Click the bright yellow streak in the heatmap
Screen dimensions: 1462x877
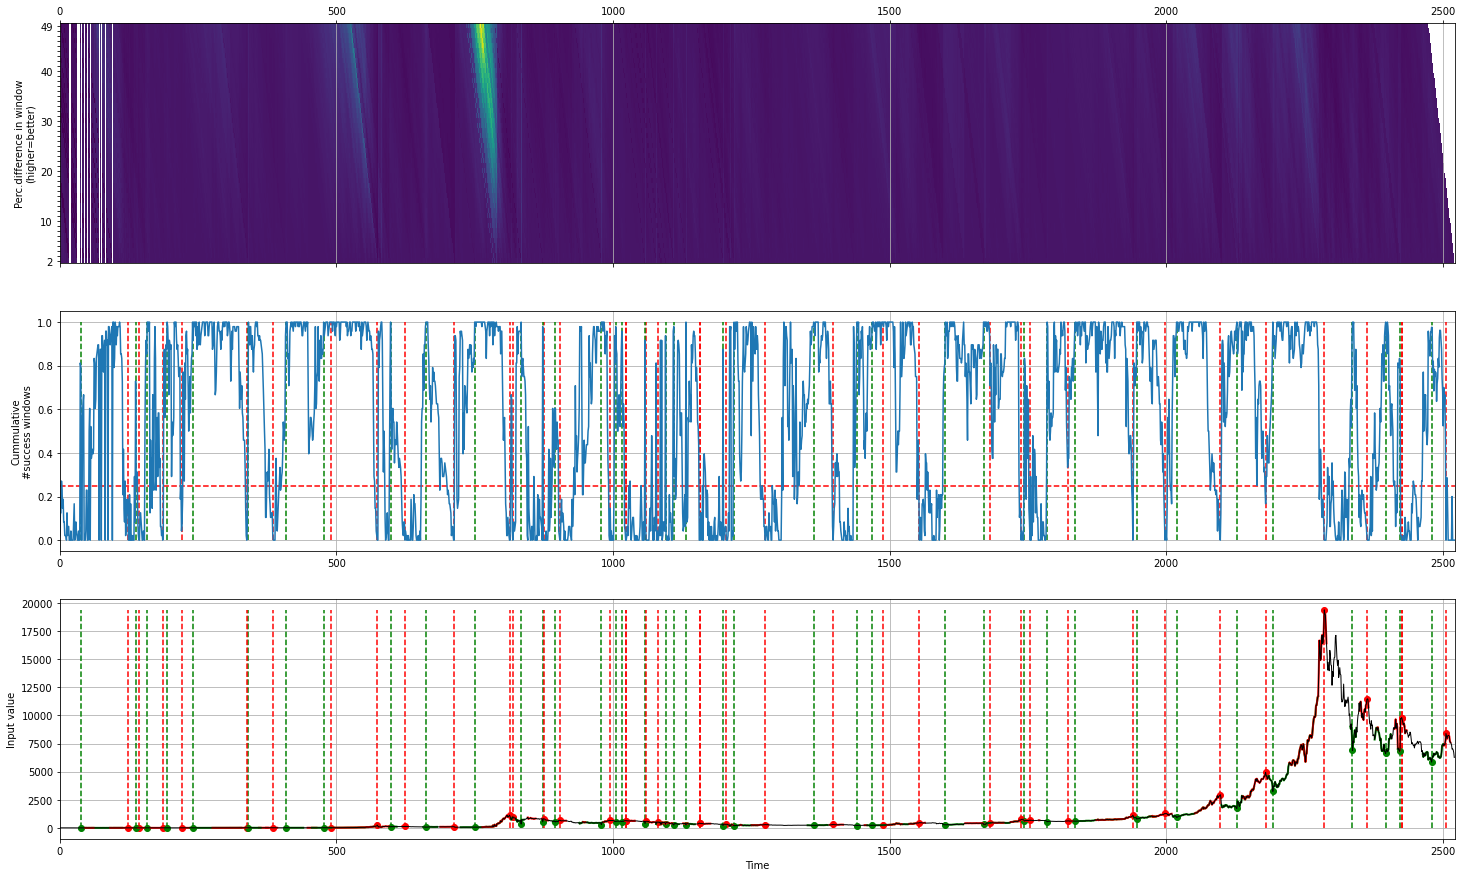[483, 60]
